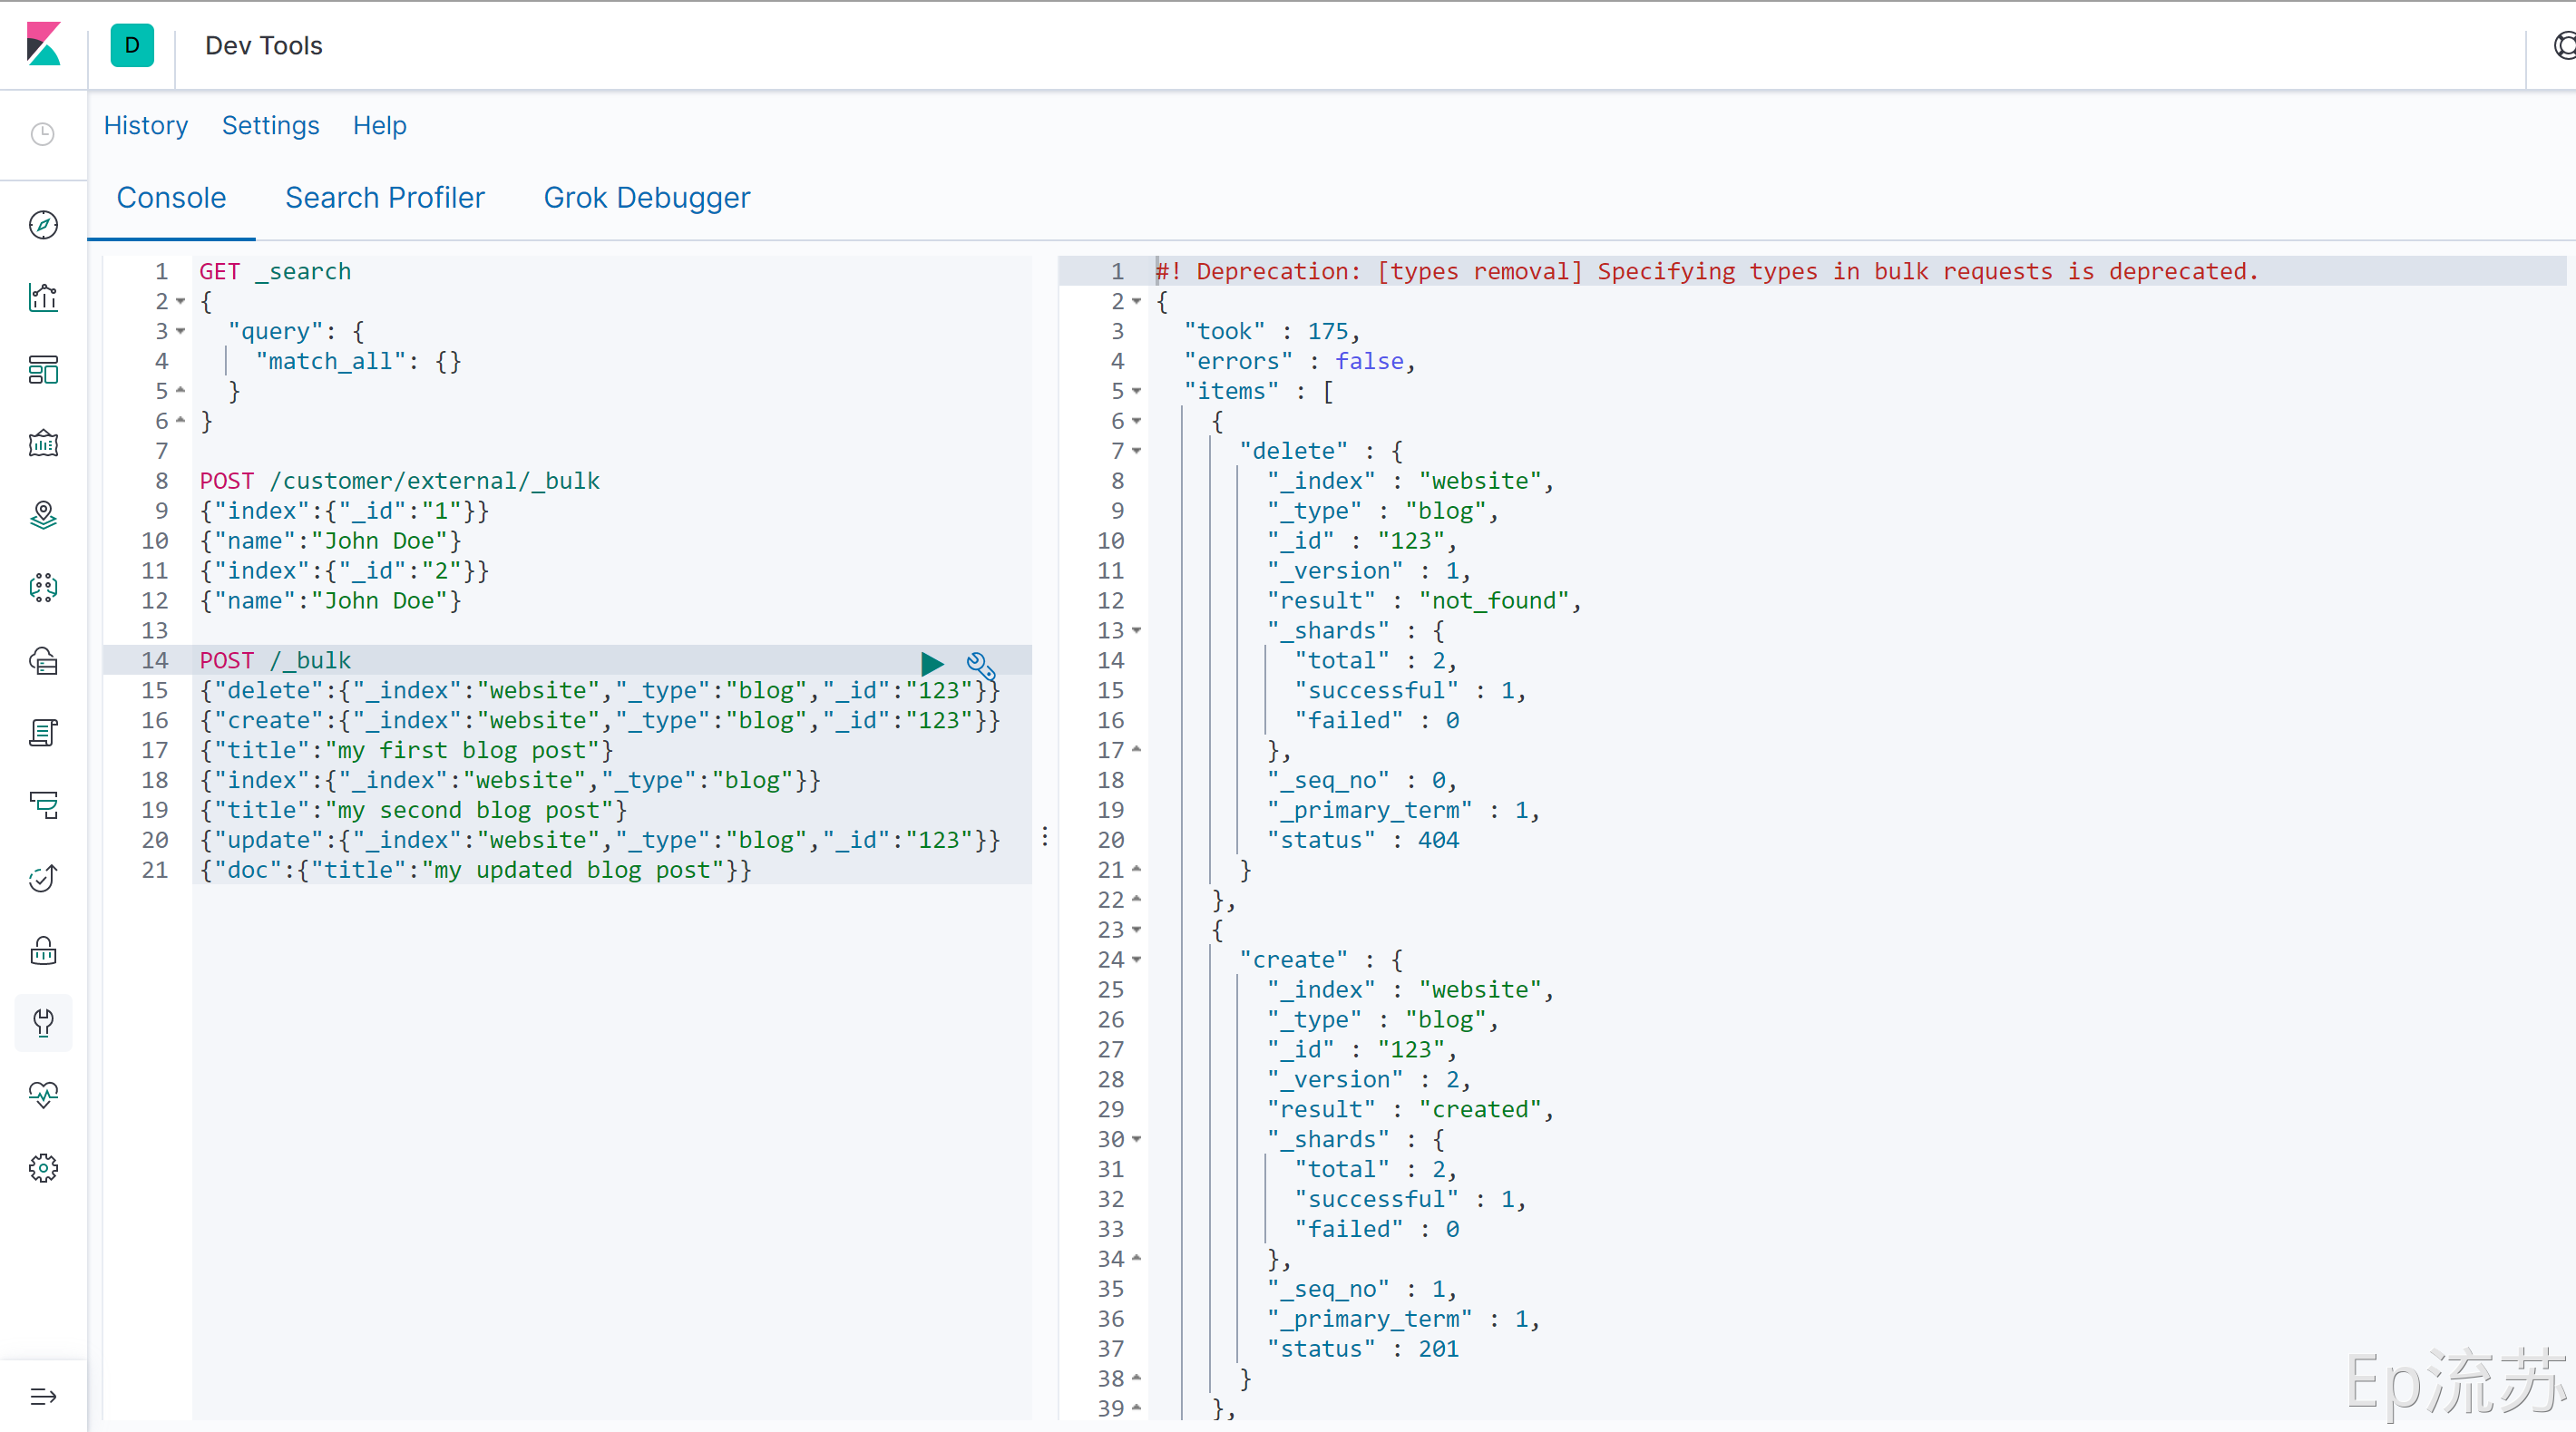
Task: Expand the sidebar navigation menu
Action: tap(43, 1396)
